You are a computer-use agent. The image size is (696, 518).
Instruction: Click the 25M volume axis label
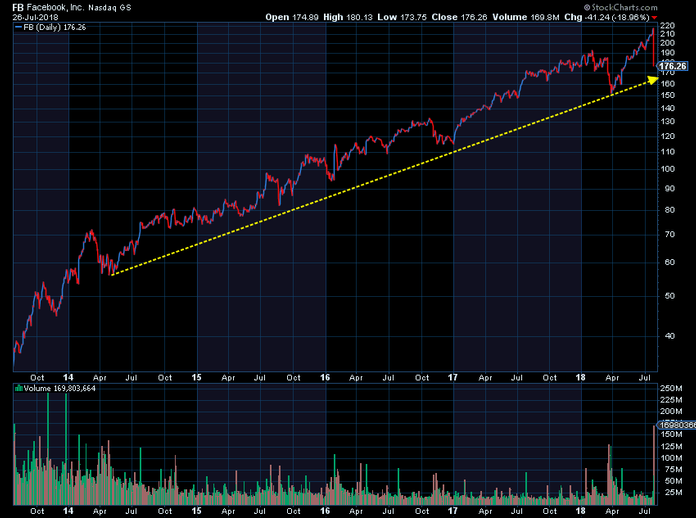pyautogui.click(x=673, y=492)
